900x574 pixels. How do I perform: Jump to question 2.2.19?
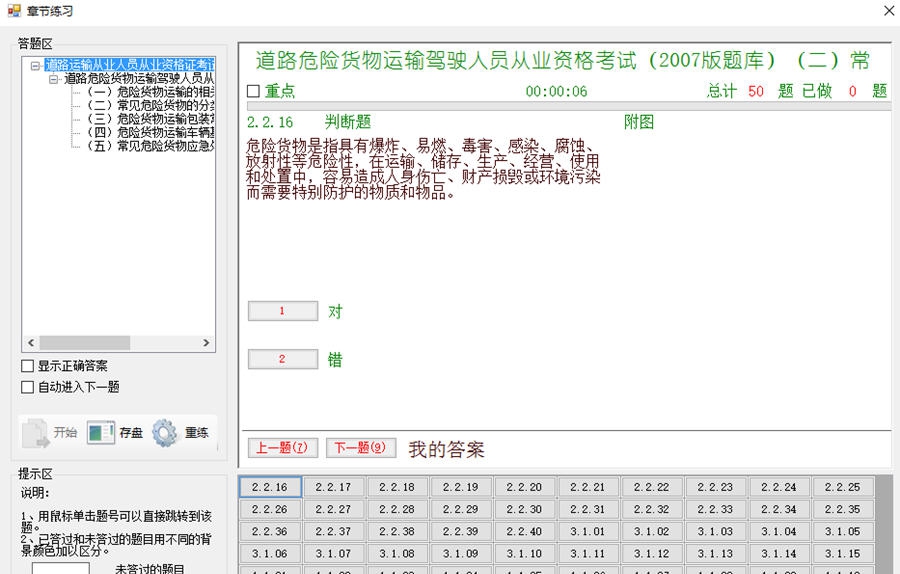coord(461,487)
